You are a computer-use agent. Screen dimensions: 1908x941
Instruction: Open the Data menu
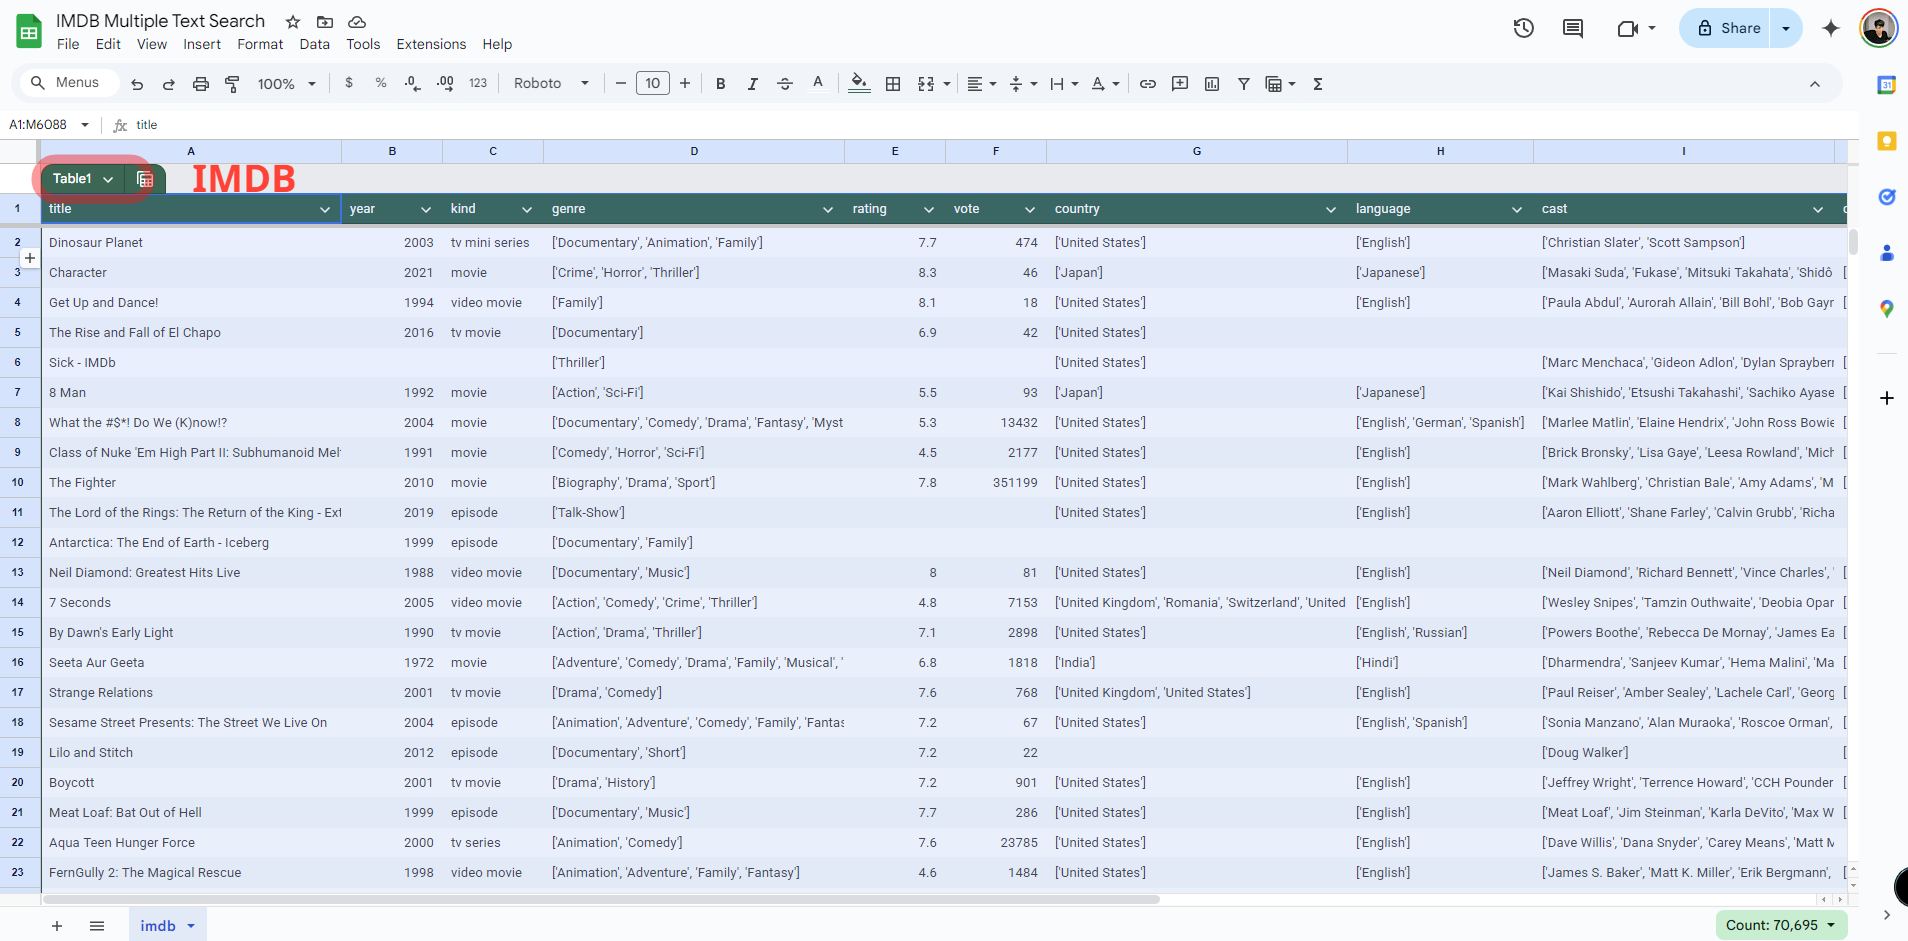point(314,44)
